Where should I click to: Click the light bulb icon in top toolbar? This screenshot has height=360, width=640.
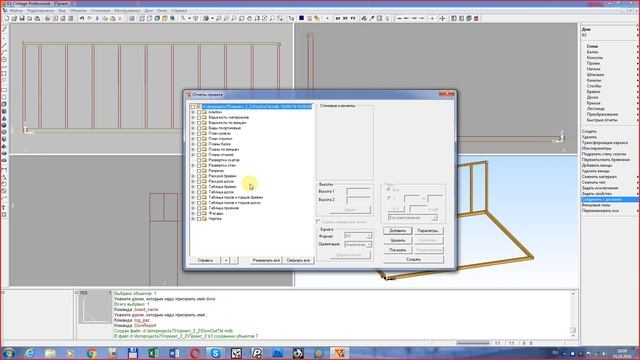click(x=387, y=18)
